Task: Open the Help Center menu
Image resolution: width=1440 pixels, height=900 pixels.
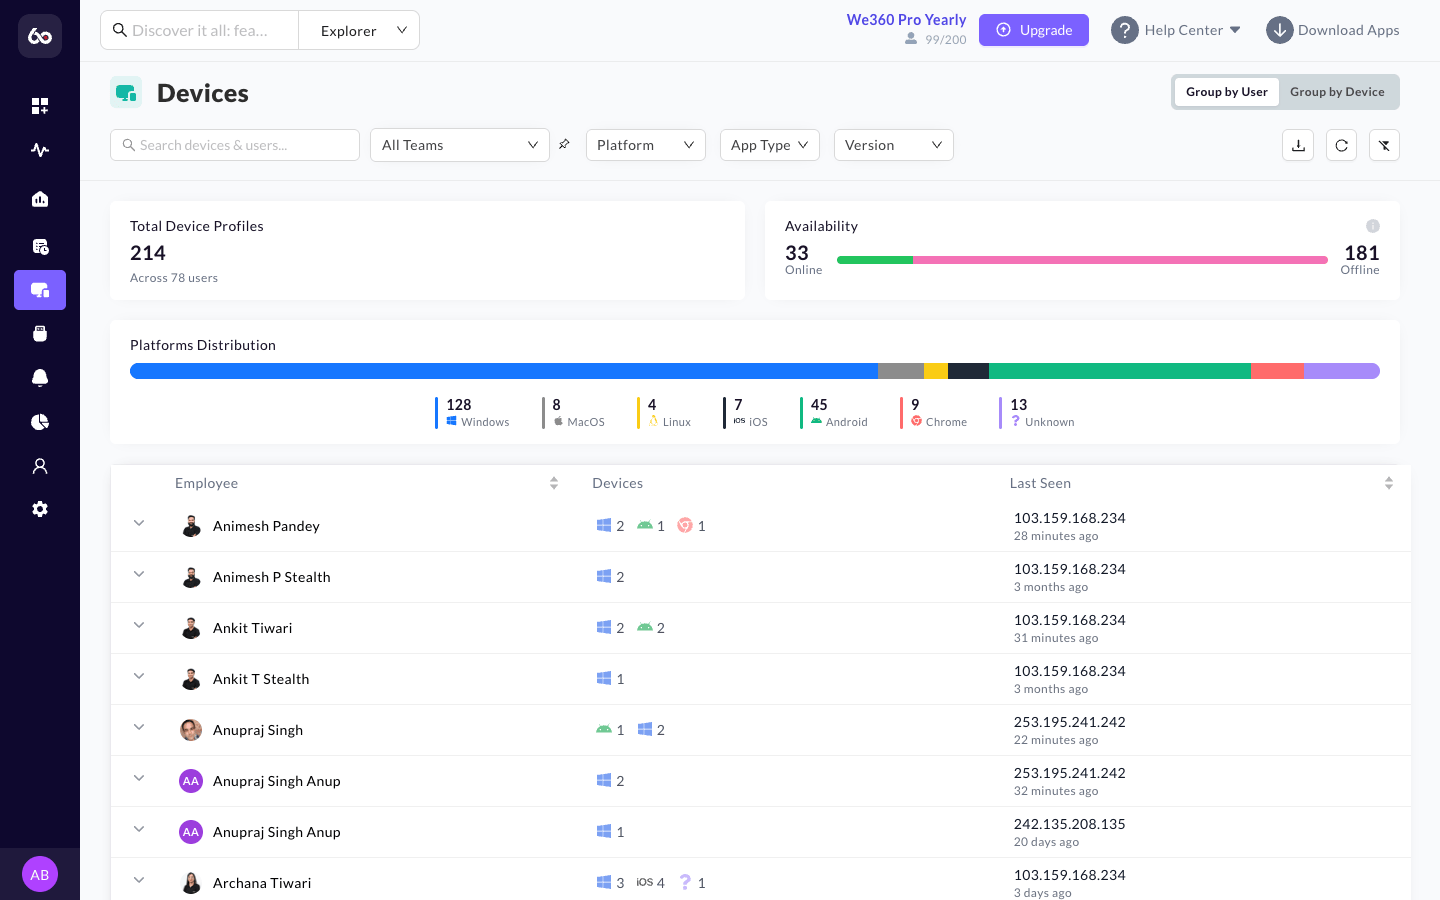Action: (1192, 30)
